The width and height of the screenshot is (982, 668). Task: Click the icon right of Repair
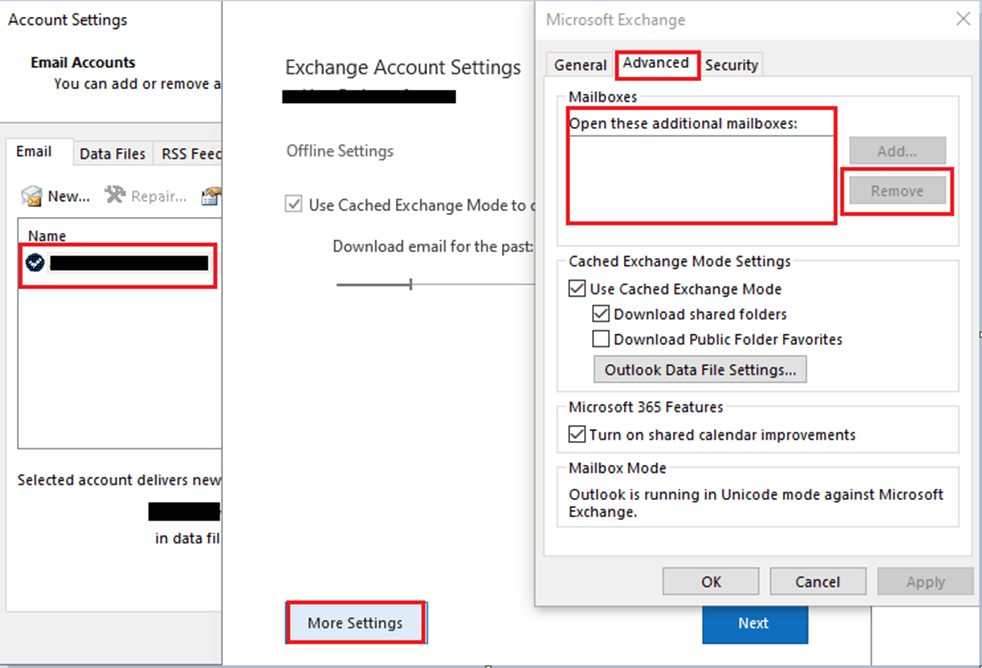[211, 196]
